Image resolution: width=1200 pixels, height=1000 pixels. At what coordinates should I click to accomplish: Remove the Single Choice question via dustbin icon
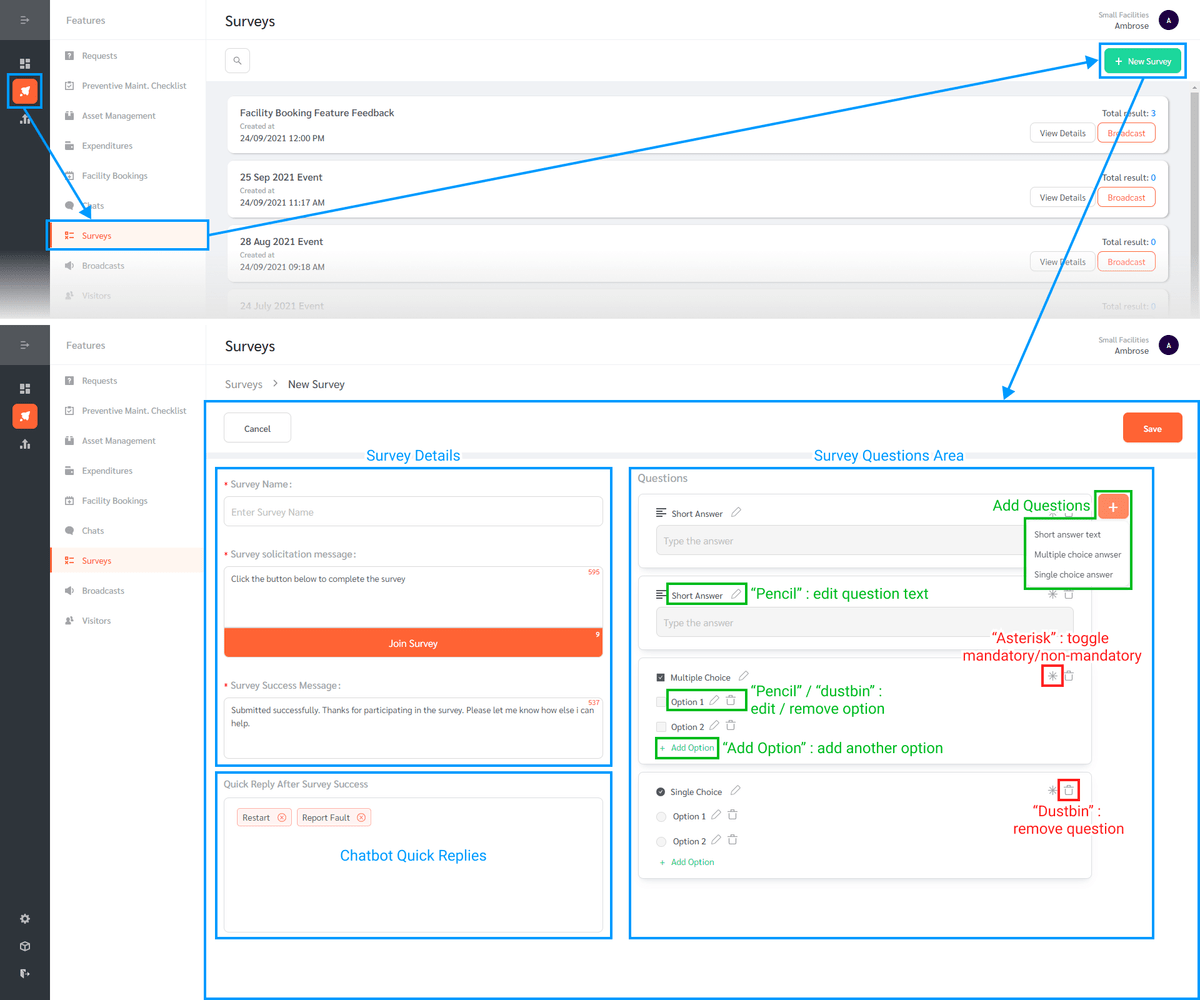coord(1068,790)
